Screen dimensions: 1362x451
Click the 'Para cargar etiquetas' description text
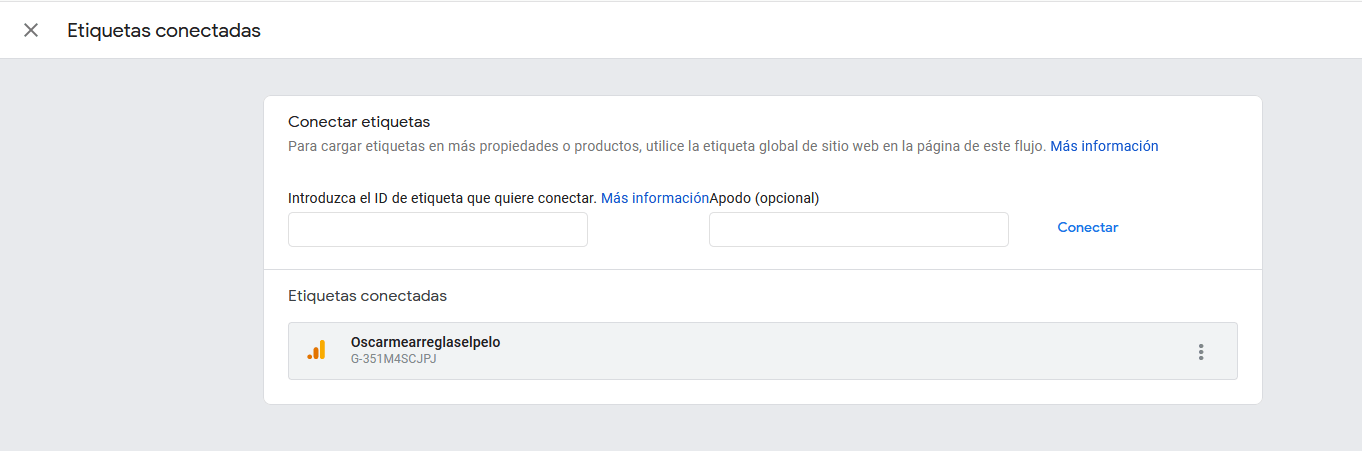tap(667, 146)
